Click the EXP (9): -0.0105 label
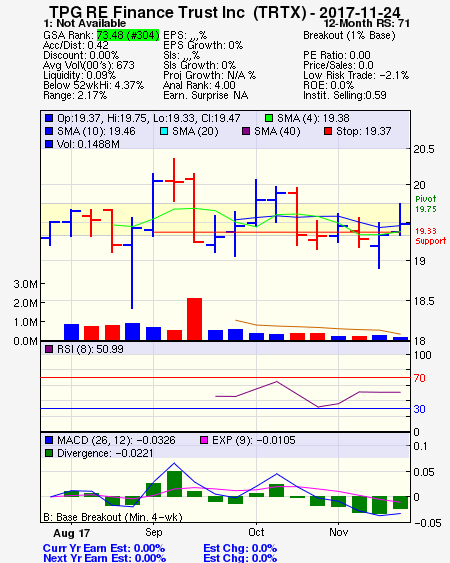Viewport: 450px width, 563px height. click(x=254, y=440)
